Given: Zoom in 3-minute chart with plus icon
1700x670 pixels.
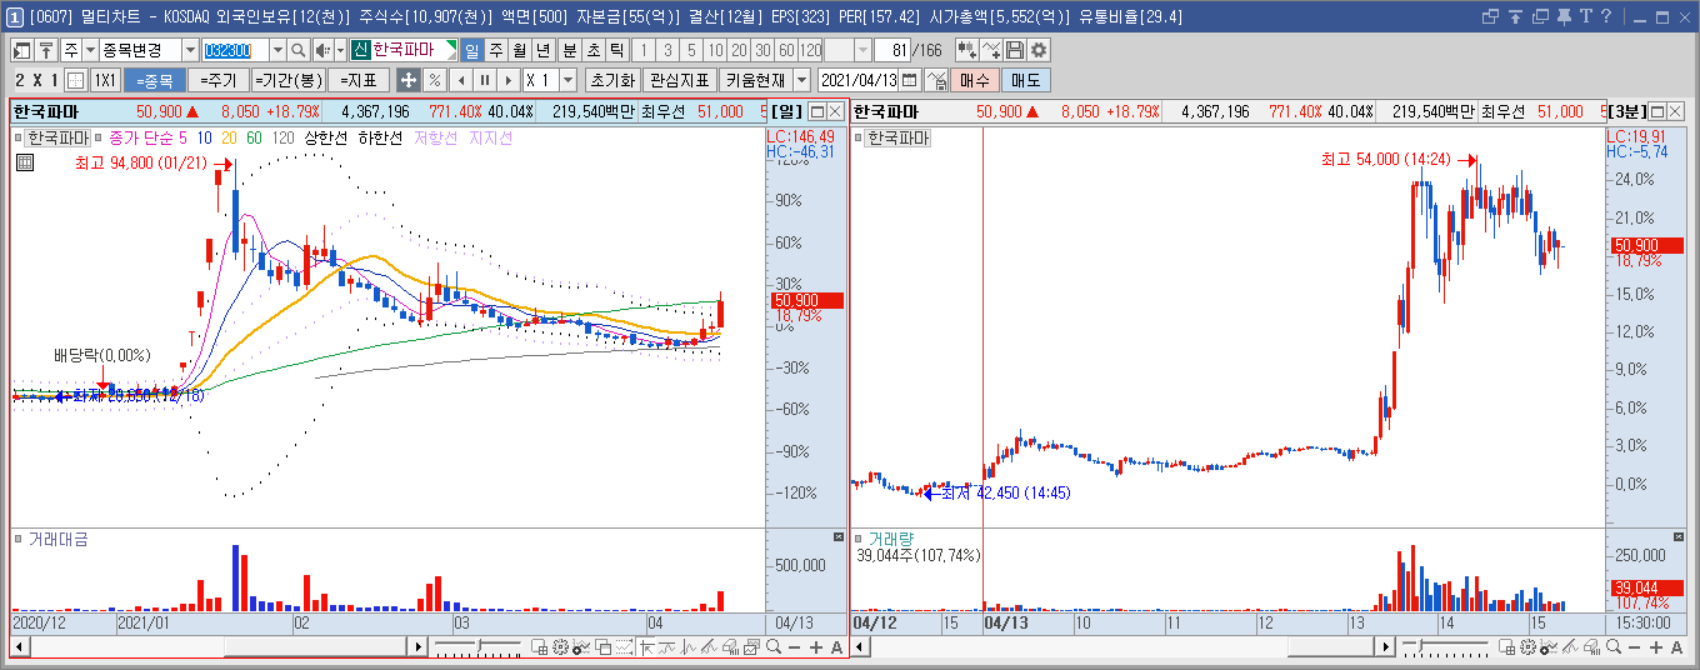Looking at the screenshot, I should (x=1656, y=648).
